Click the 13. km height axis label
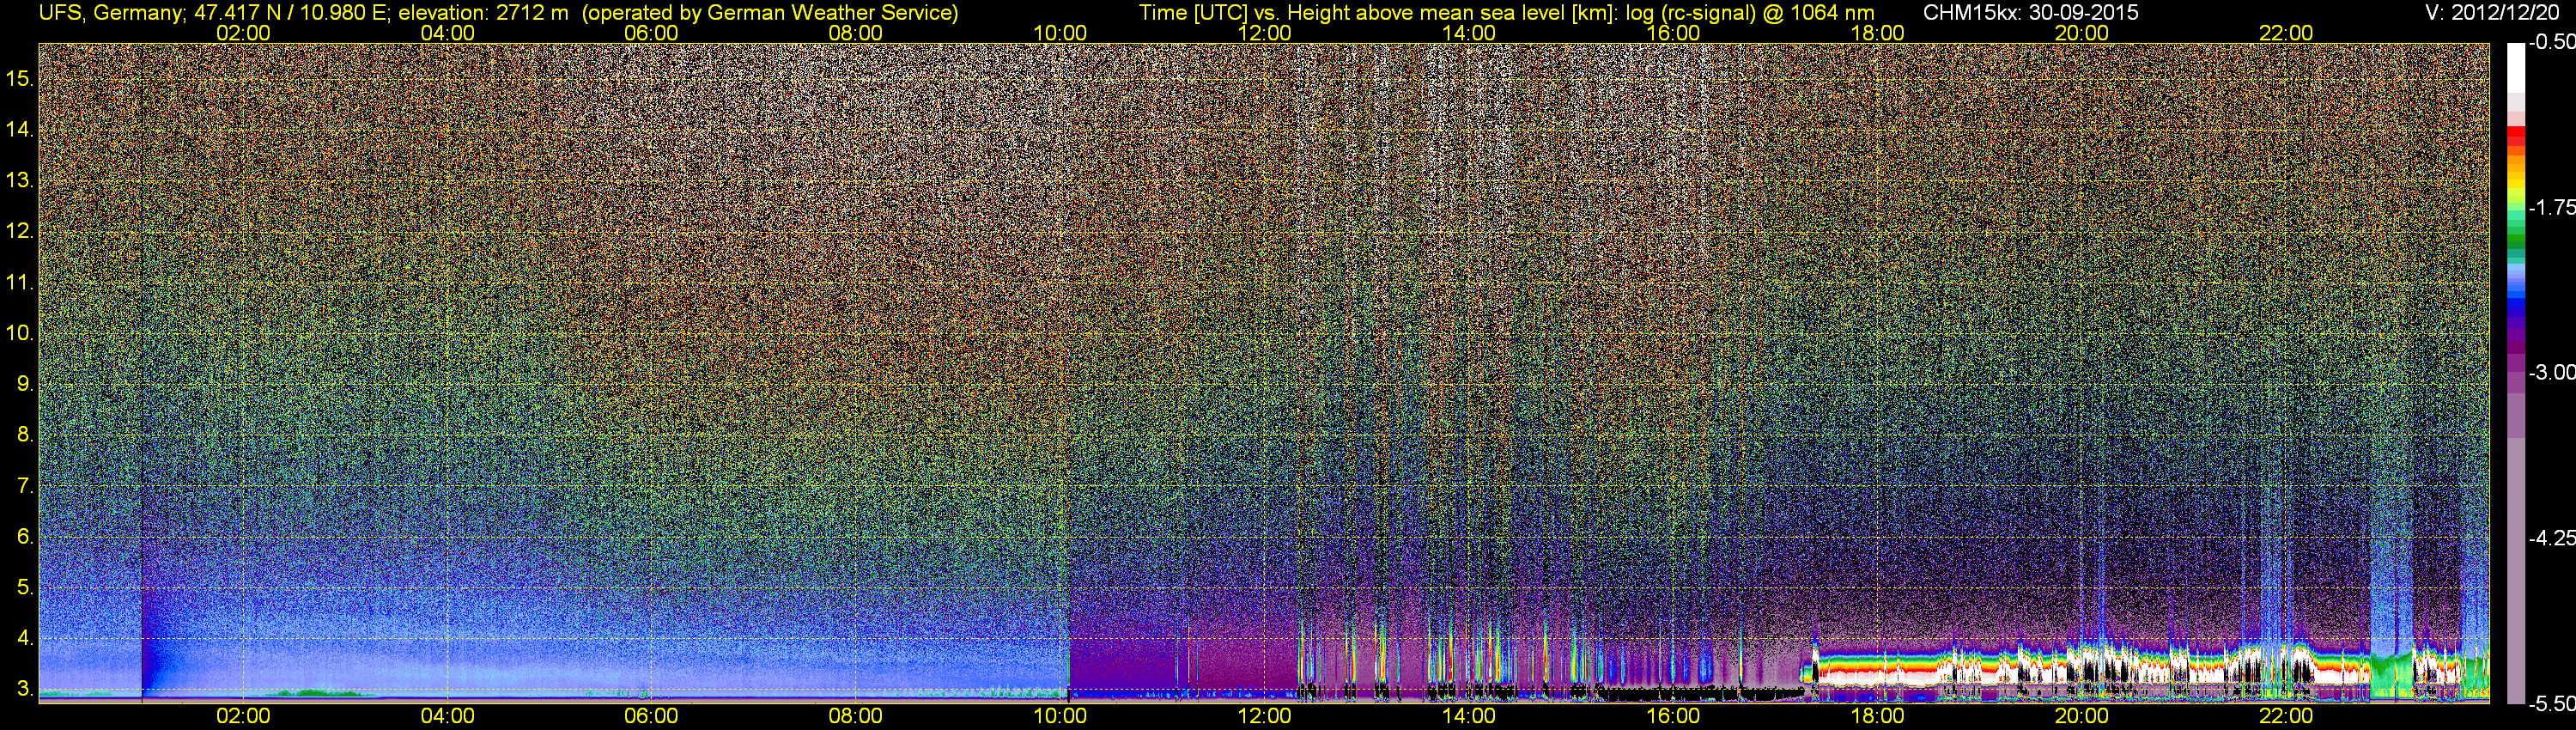Image resolution: width=2576 pixels, height=730 pixels. tap(20, 180)
